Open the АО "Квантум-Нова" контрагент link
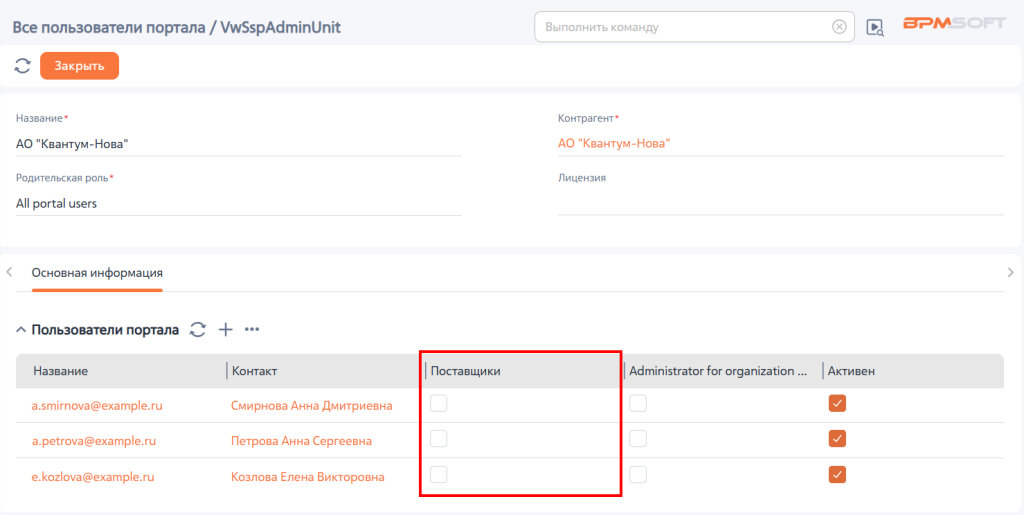Viewport: 1024px width, 515px height. (x=615, y=144)
